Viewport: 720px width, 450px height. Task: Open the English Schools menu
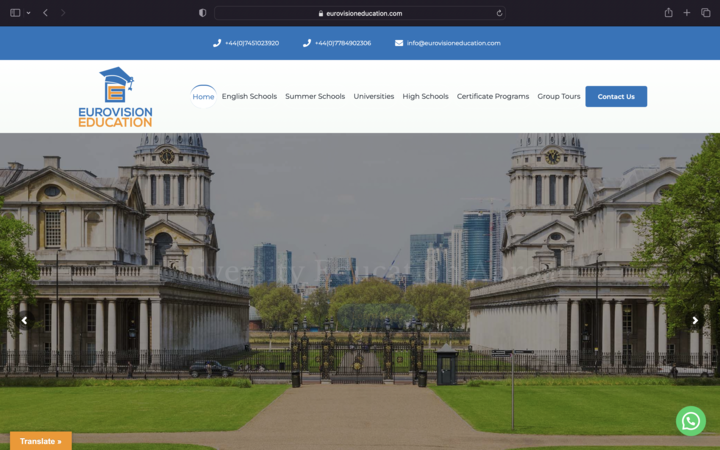249,96
